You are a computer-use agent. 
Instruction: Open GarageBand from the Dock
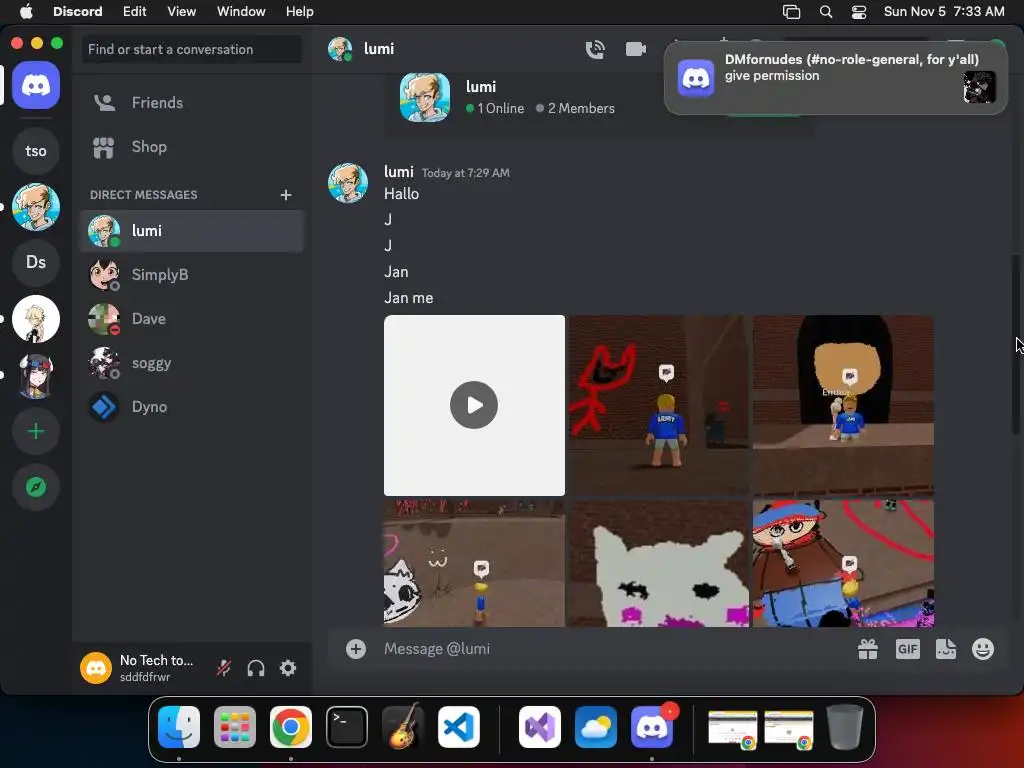point(403,727)
